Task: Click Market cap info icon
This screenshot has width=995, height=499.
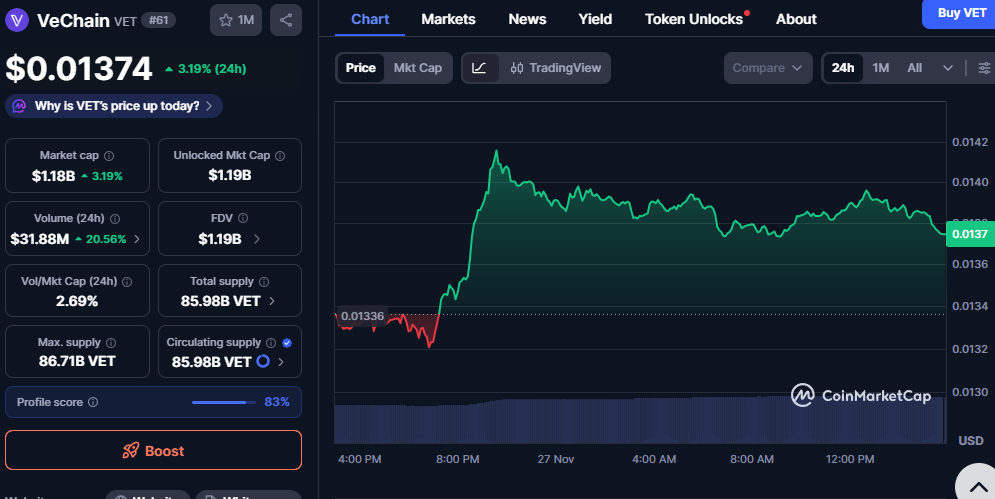Action: (x=109, y=156)
